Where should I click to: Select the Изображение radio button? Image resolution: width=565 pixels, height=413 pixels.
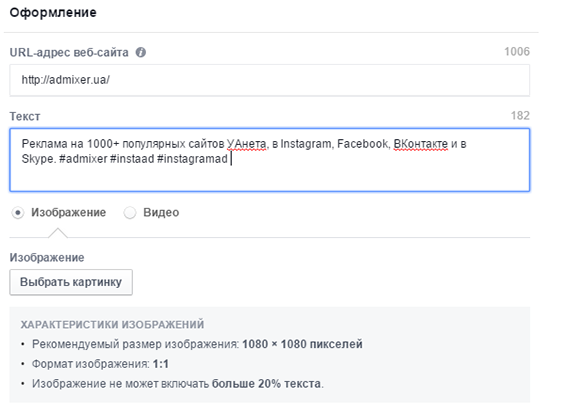coord(18,213)
